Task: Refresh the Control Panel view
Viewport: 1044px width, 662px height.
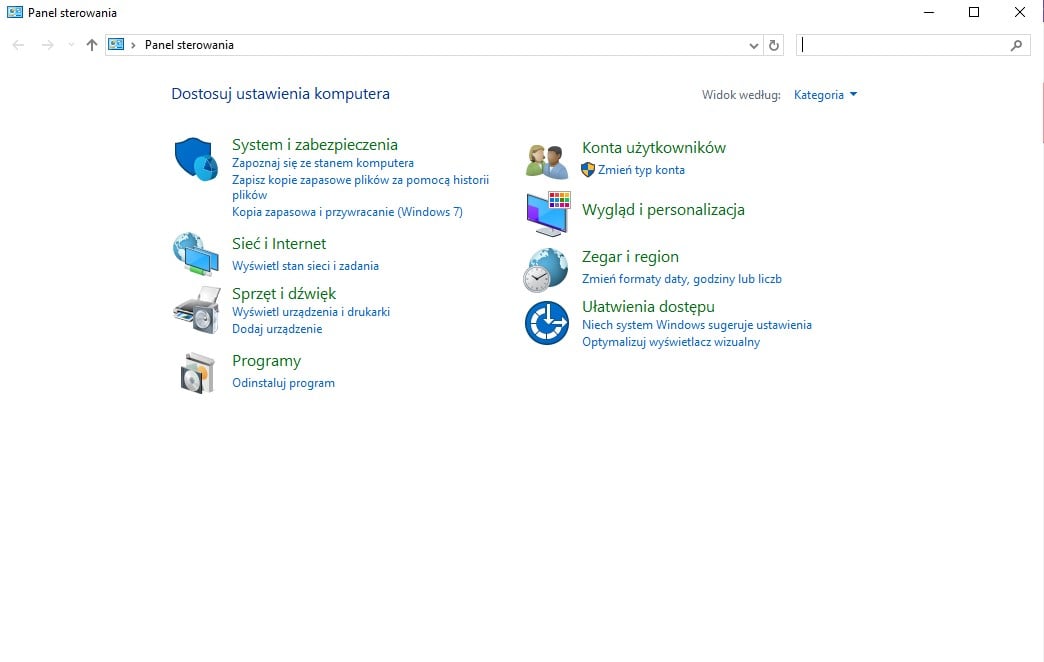Action: [773, 44]
